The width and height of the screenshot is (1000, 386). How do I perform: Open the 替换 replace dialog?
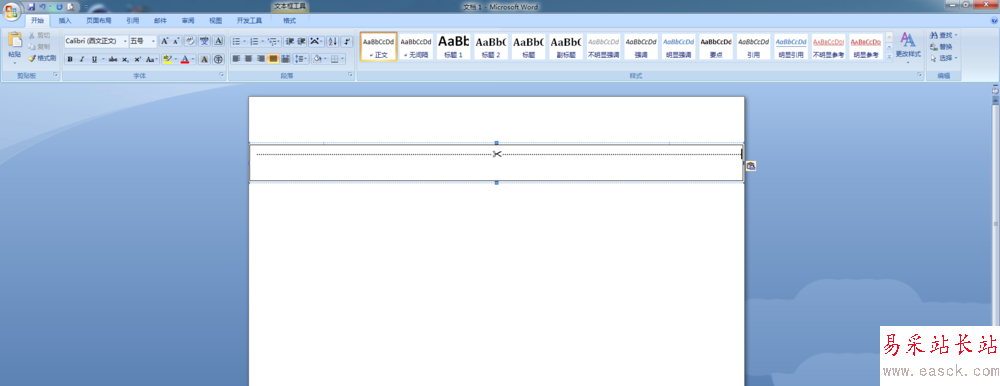pos(941,47)
